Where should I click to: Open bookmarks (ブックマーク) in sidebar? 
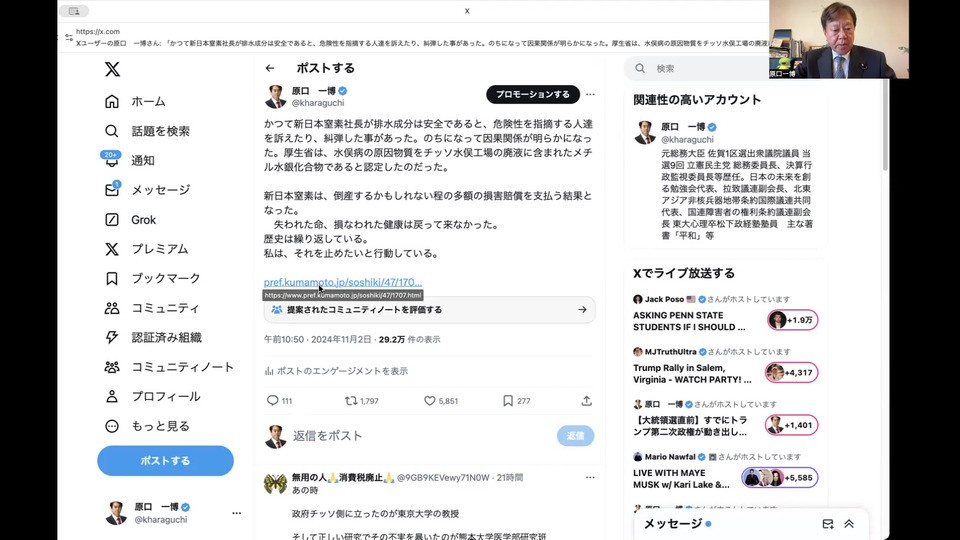tap(152, 279)
